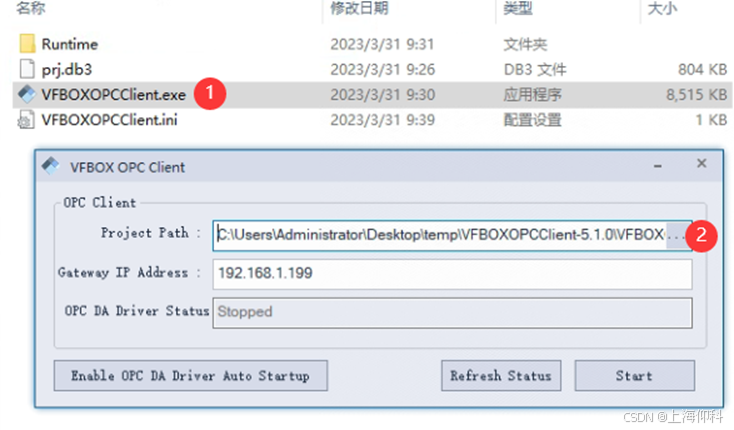Click the prj.db3 file icon
The height and width of the screenshot is (430, 734).
[x=27, y=69]
